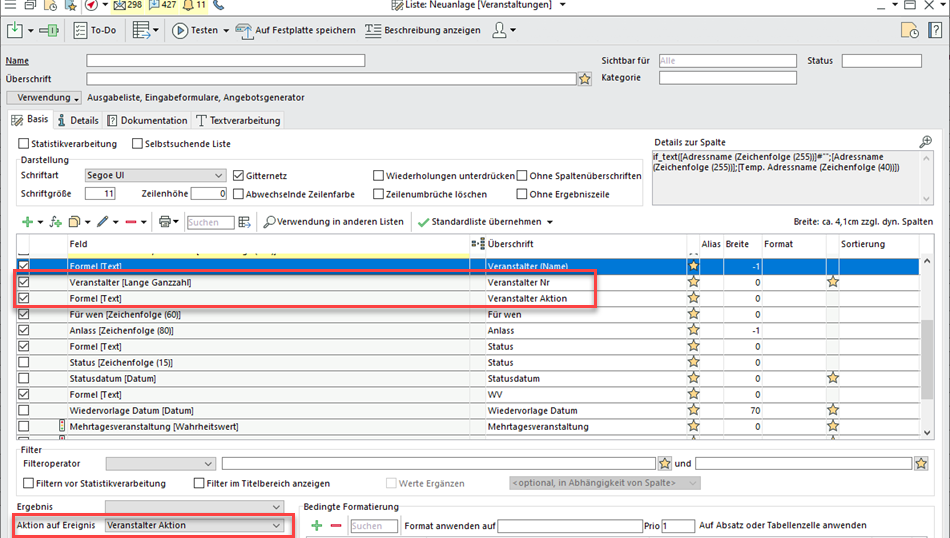The width and height of the screenshot is (950, 538).
Task: Toggle the Gitternetz checkbox
Action: [238, 176]
